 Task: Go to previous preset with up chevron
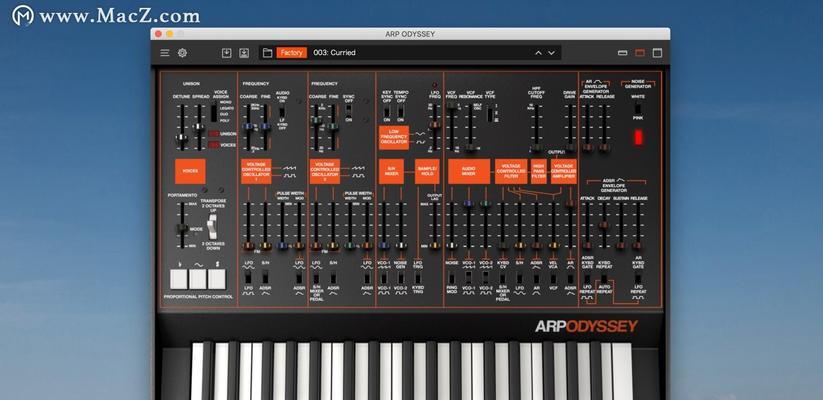point(538,53)
